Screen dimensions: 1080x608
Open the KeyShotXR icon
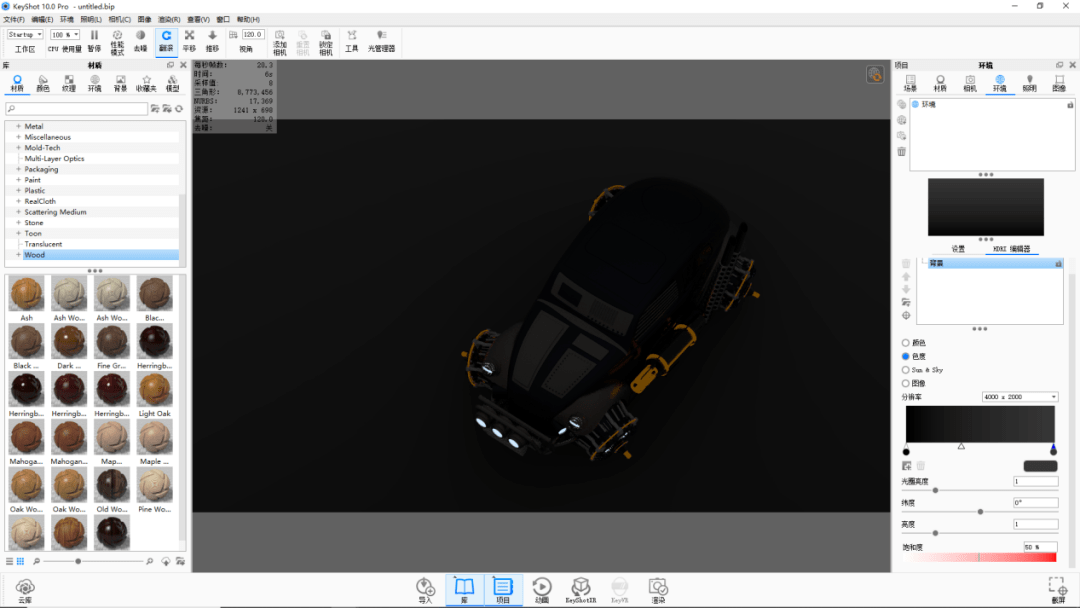pos(580,588)
